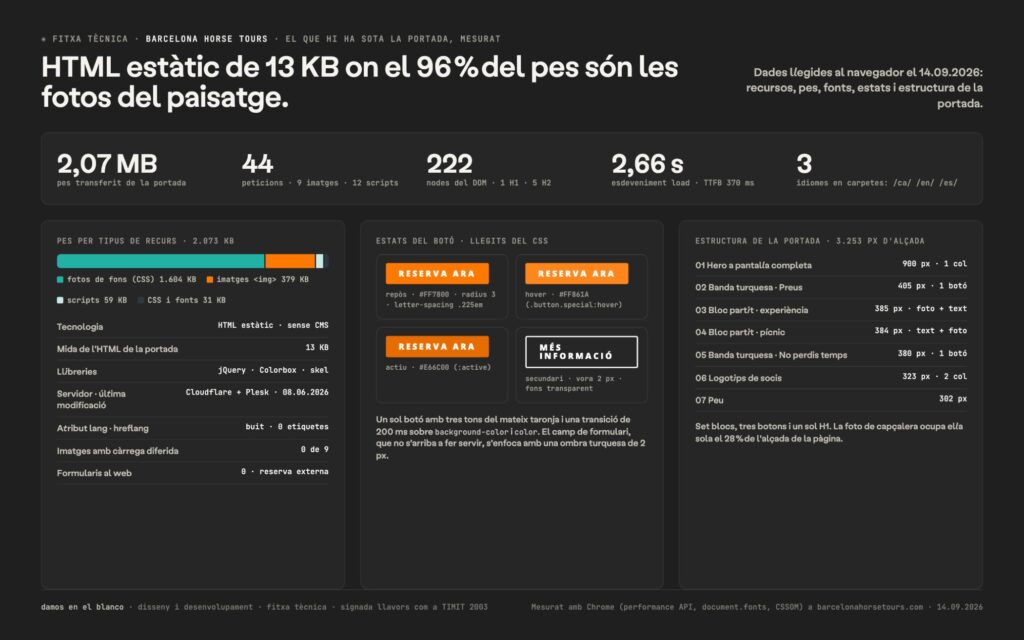Click 'Cloudflare + Plesk · 08.06.2026' value
1024x640 pixels.
[x=257, y=392]
